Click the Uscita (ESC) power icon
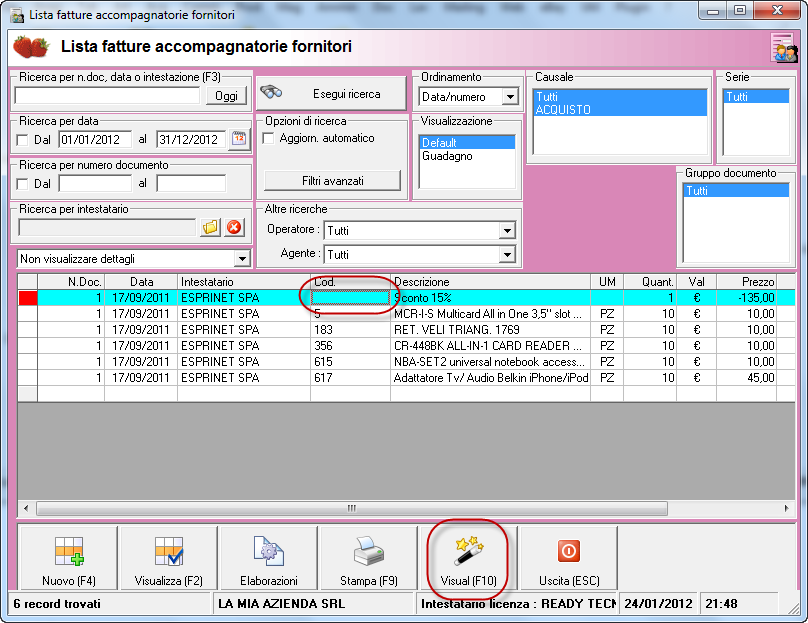808x623 pixels. pos(568,551)
